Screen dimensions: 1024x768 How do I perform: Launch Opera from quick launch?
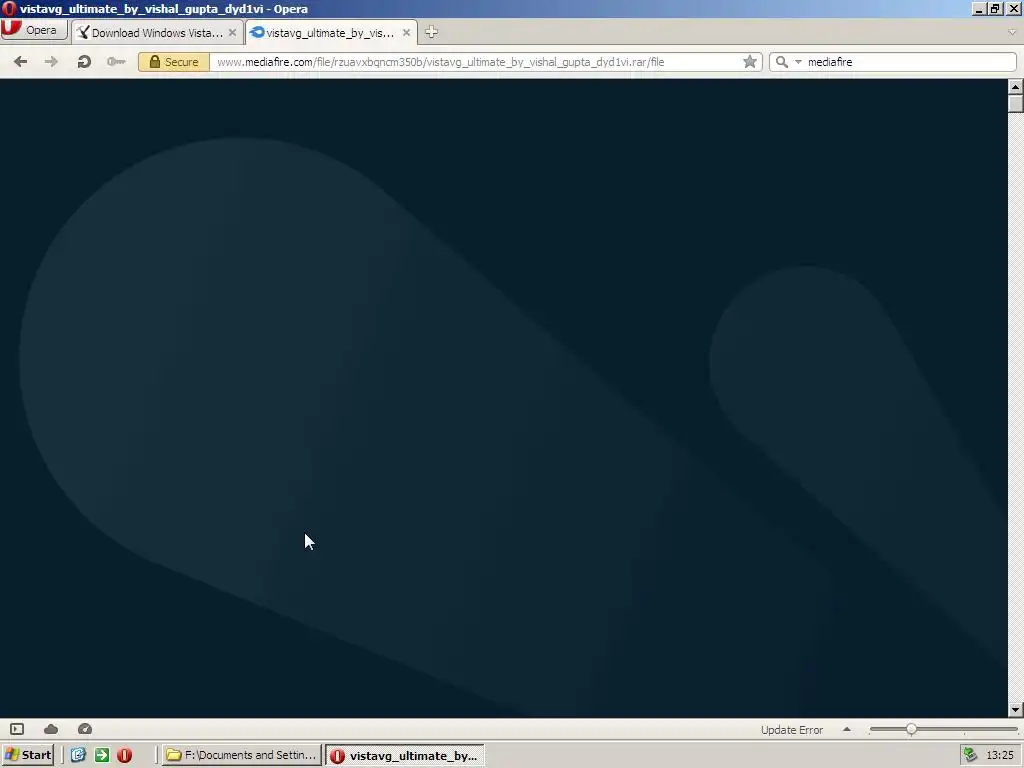point(125,755)
